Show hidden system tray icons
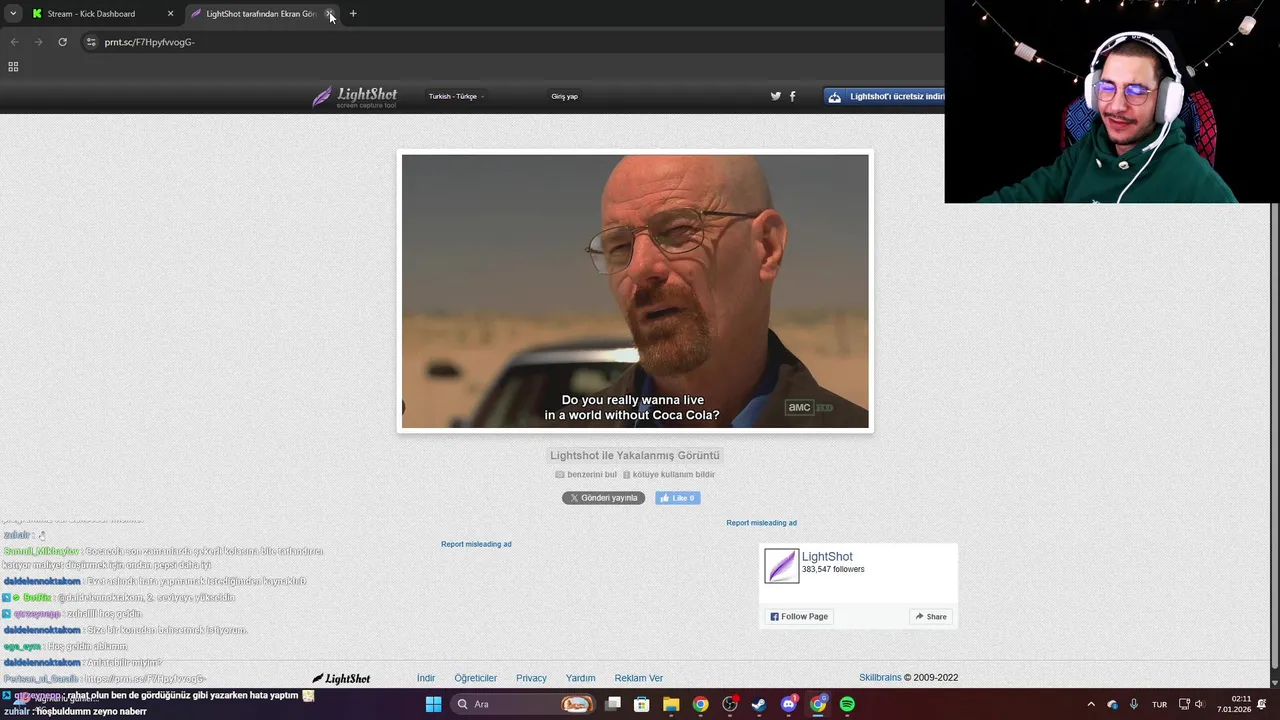The height and width of the screenshot is (720, 1280). [1091, 704]
